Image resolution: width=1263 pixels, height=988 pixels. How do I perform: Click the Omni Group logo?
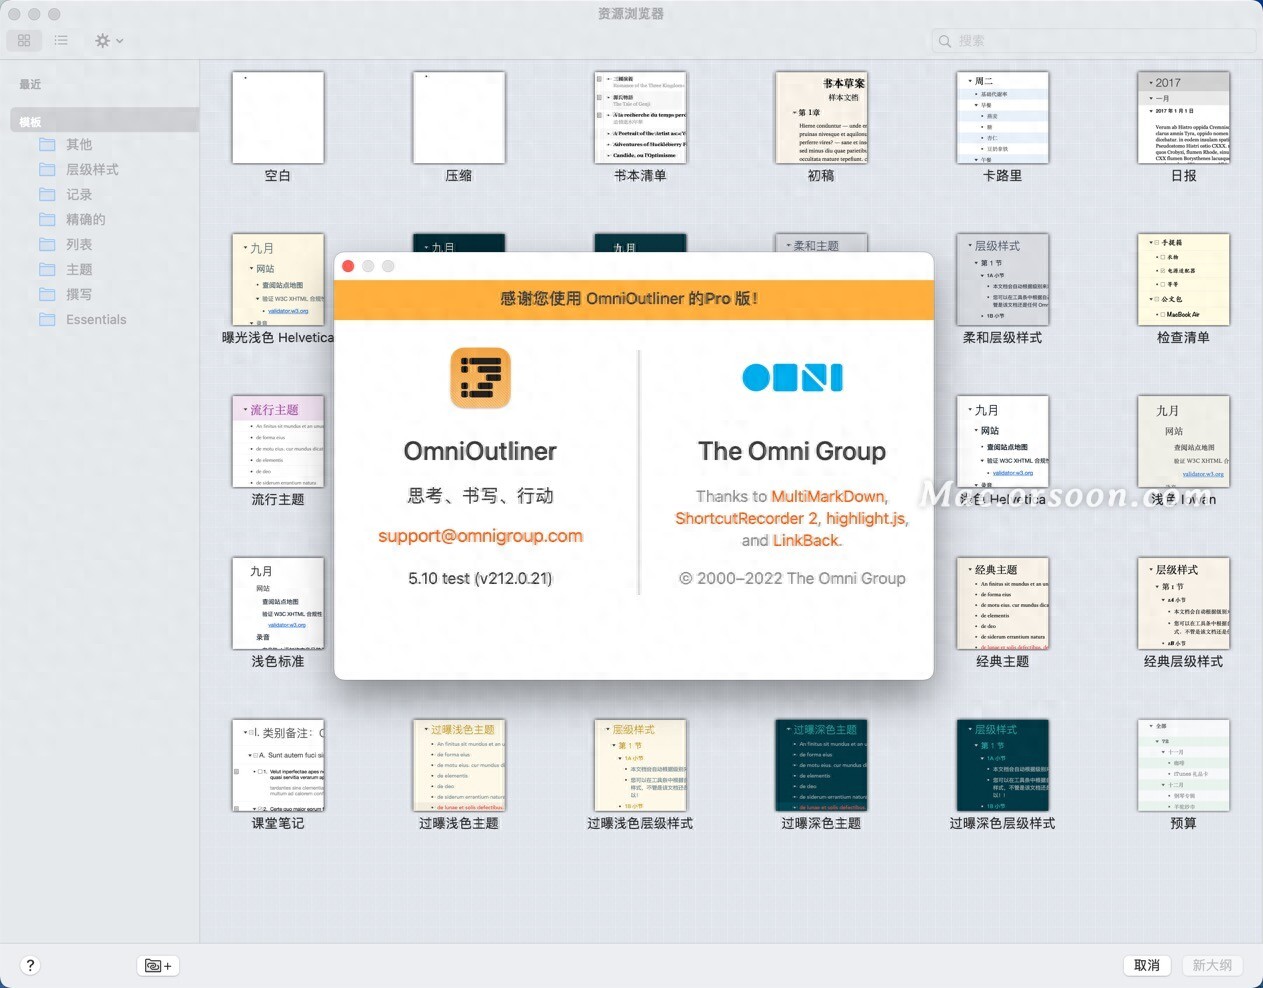[792, 377]
